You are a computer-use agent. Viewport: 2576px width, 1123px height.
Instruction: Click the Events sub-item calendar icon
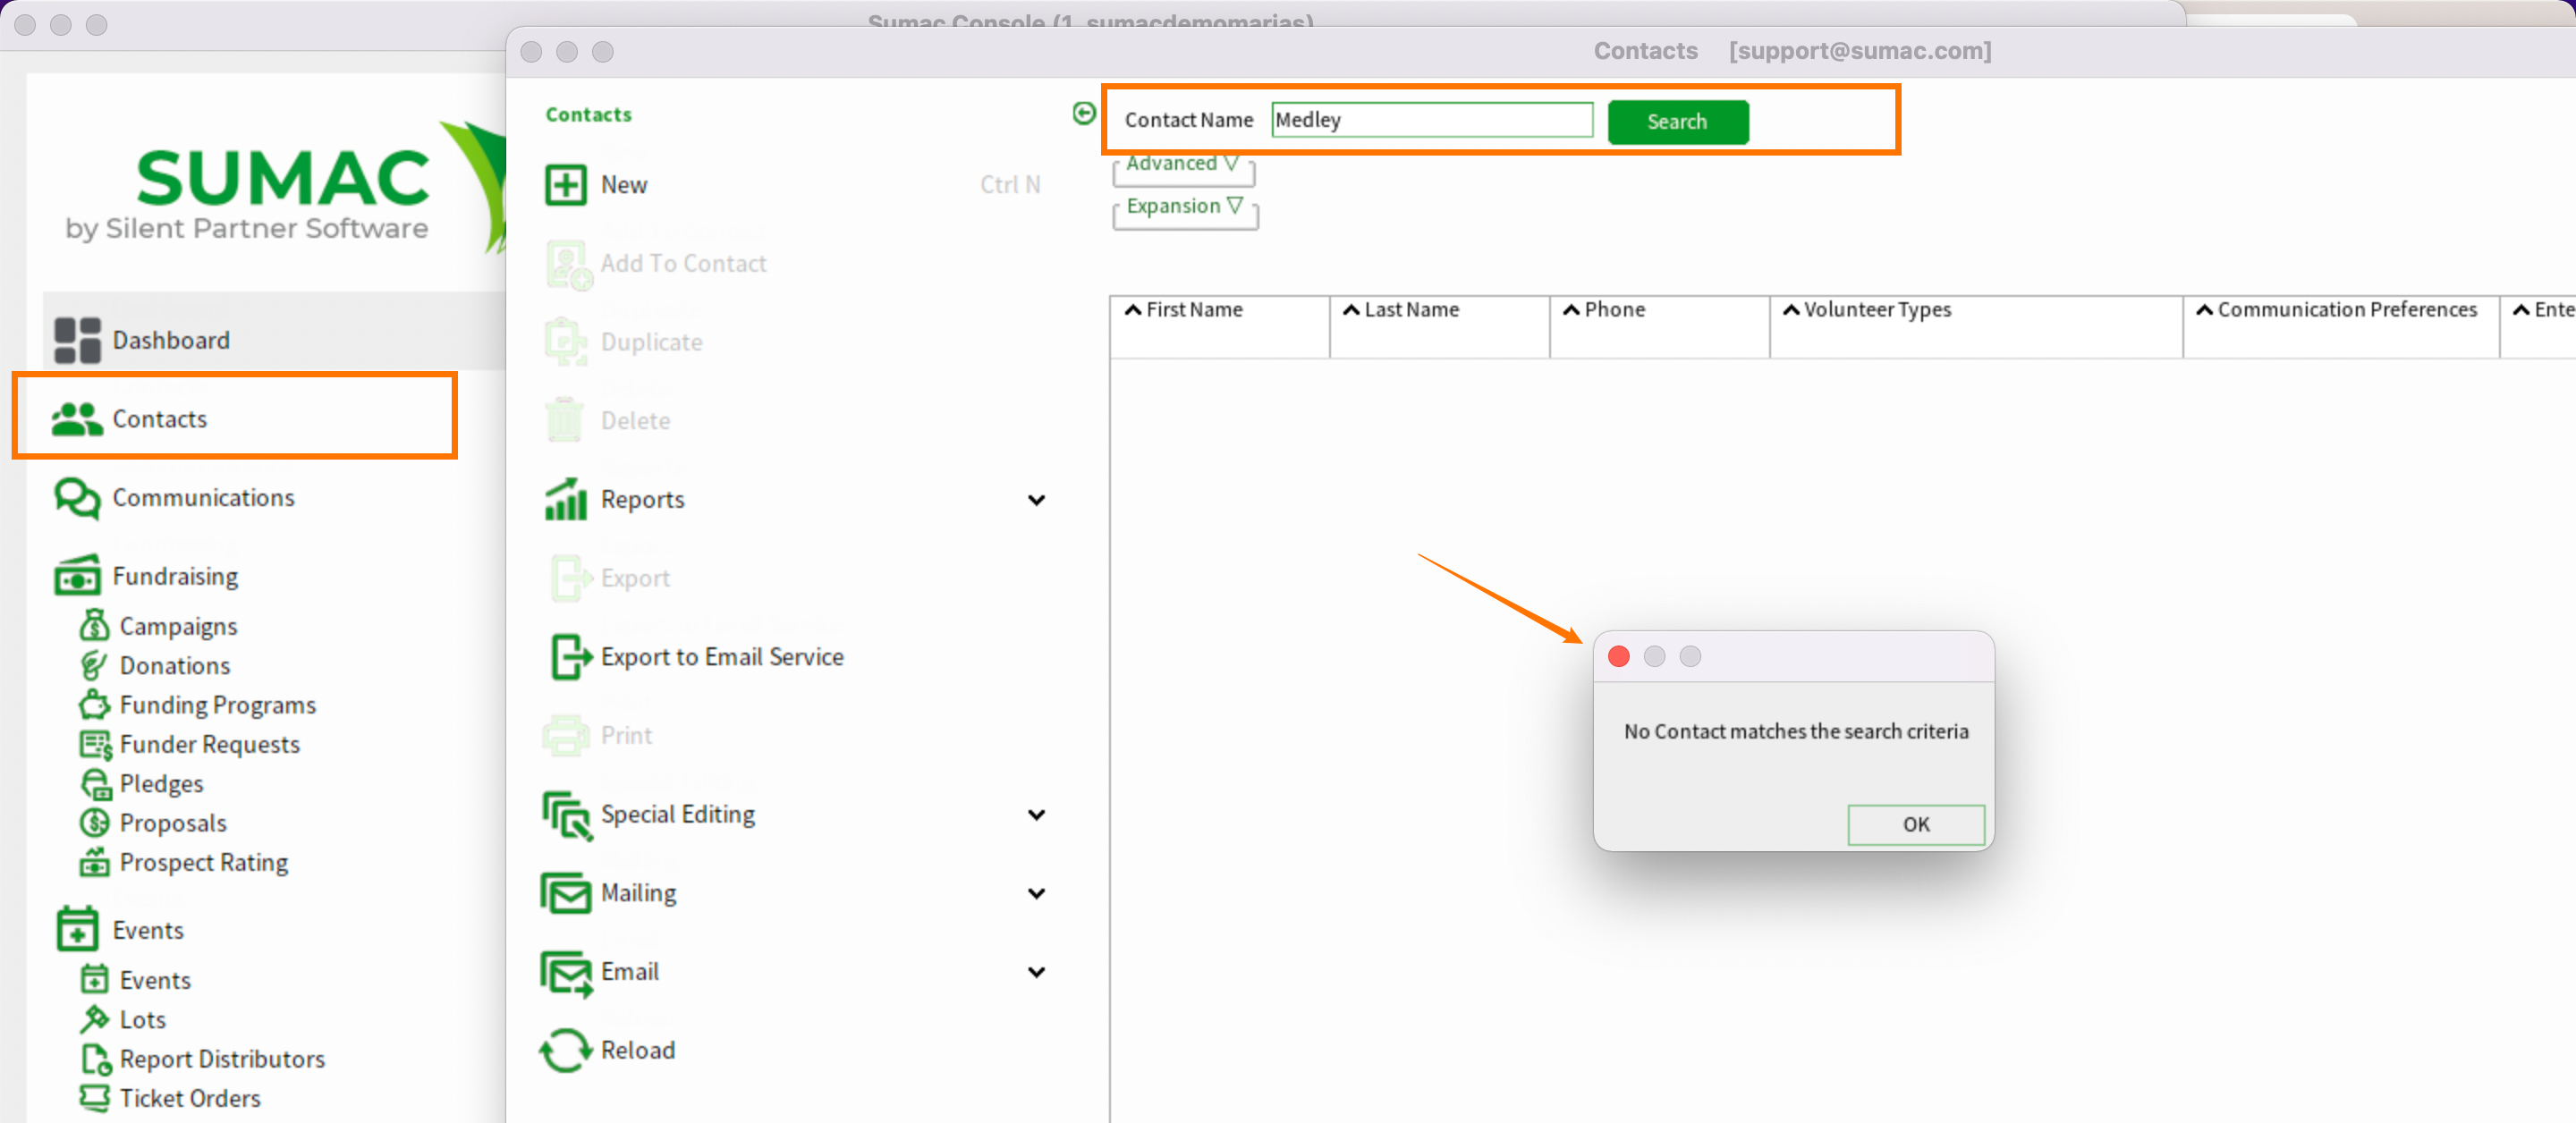(94, 979)
